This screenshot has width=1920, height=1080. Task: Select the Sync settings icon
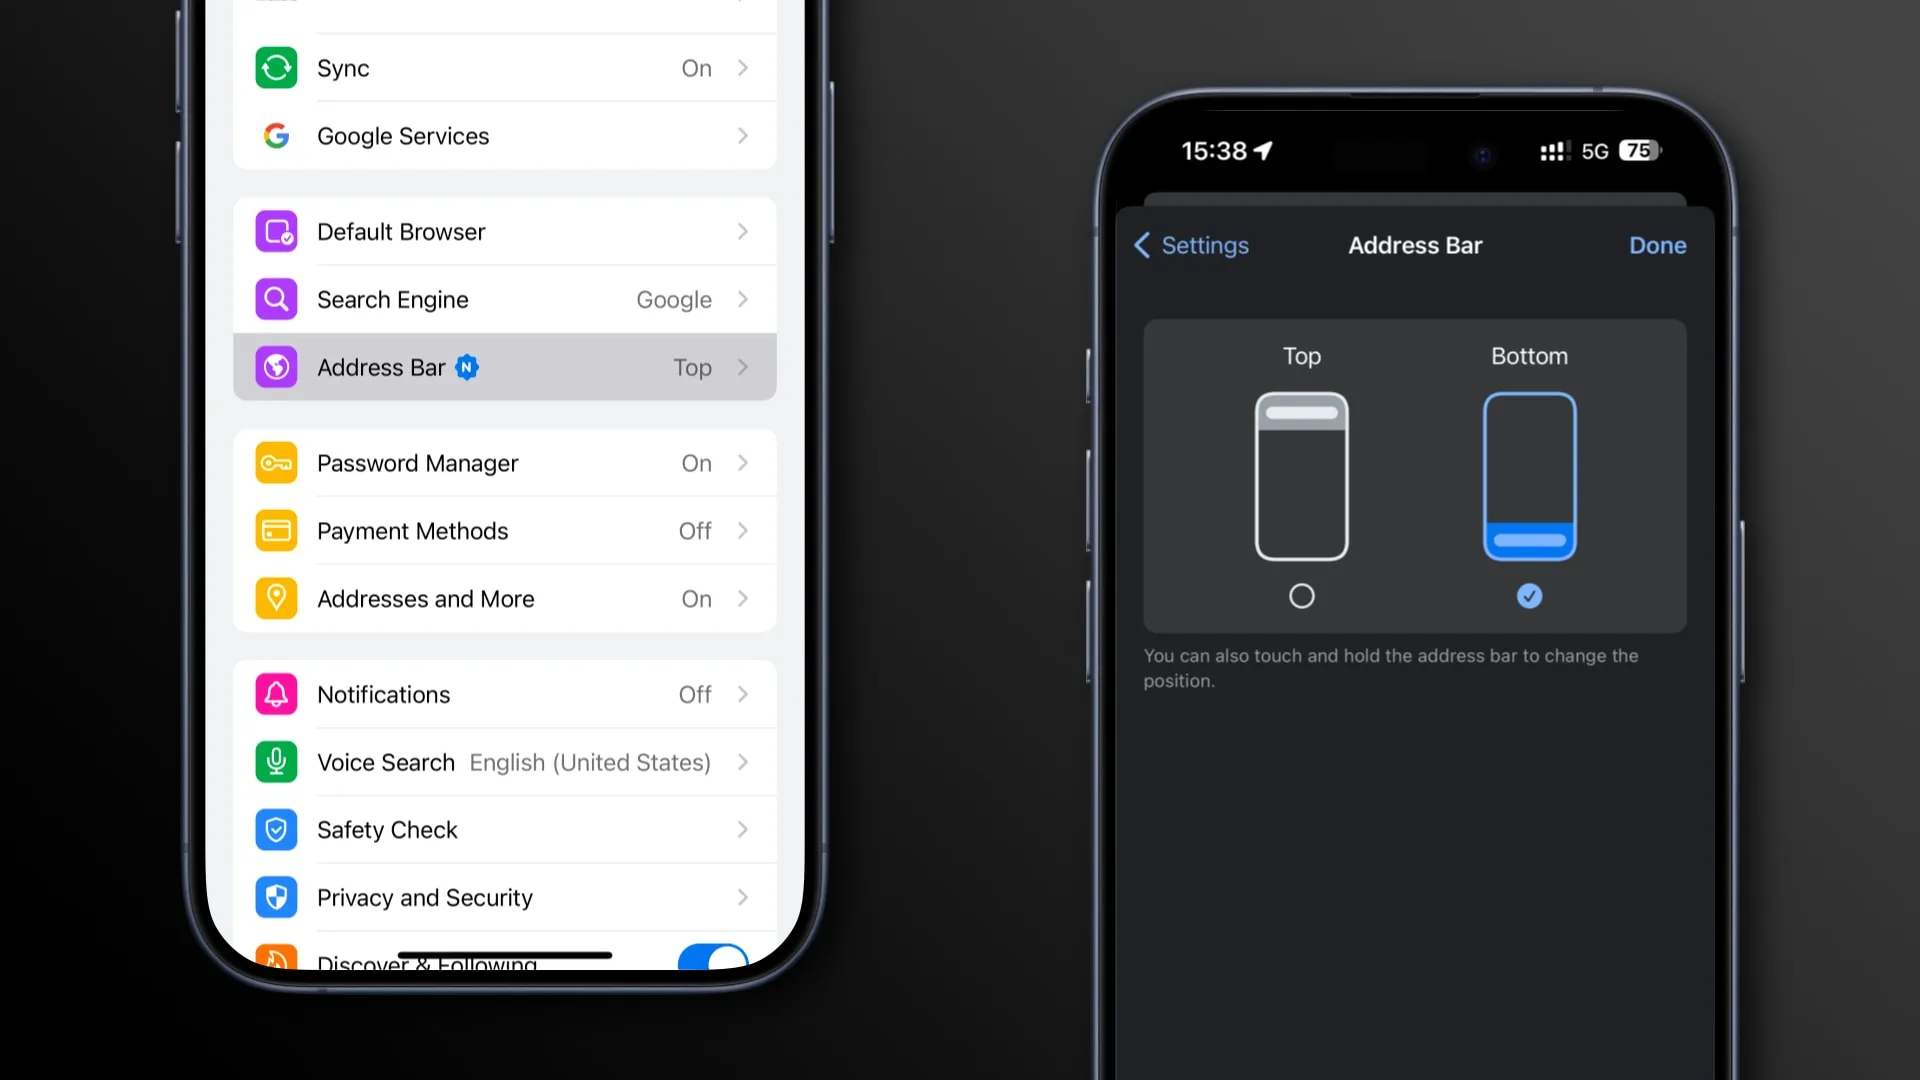point(276,67)
